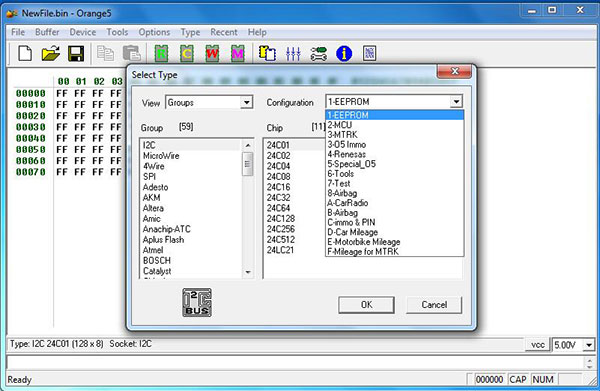Open the 5.00V voltage dropdown
This screenshot has height=391, width=600.
(x=588, y=345)
